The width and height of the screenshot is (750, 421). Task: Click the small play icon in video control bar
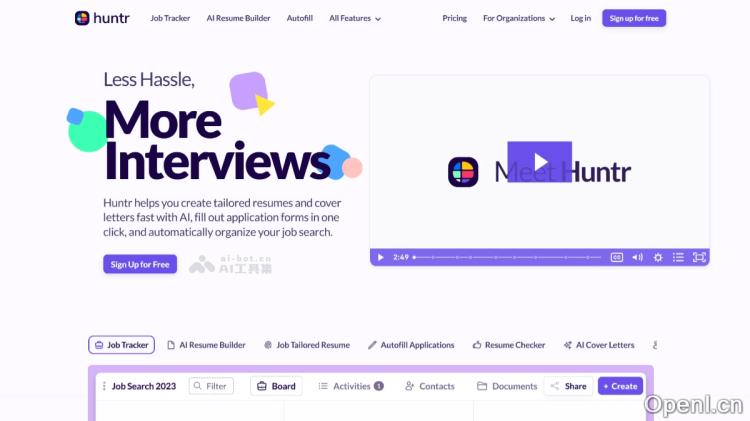click(380, 257)
